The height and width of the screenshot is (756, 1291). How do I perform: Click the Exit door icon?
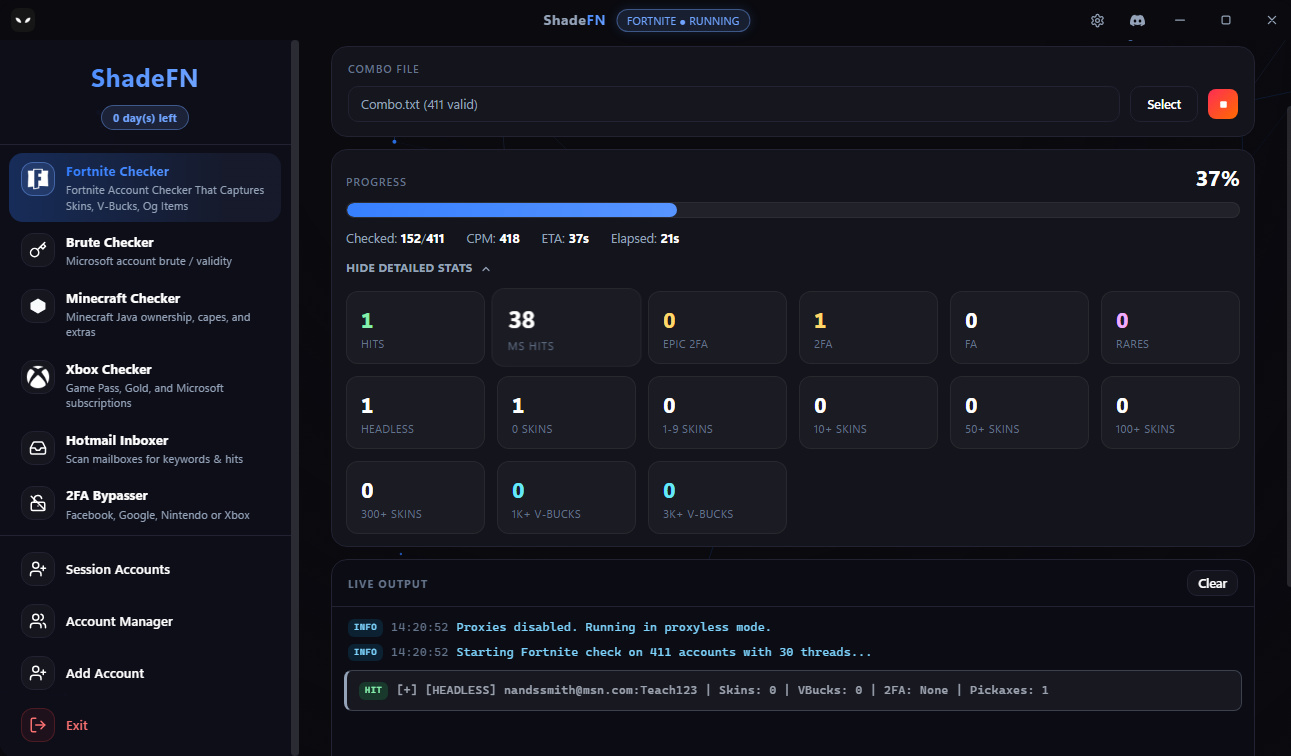pyautogui.click(x=38, y=725)
